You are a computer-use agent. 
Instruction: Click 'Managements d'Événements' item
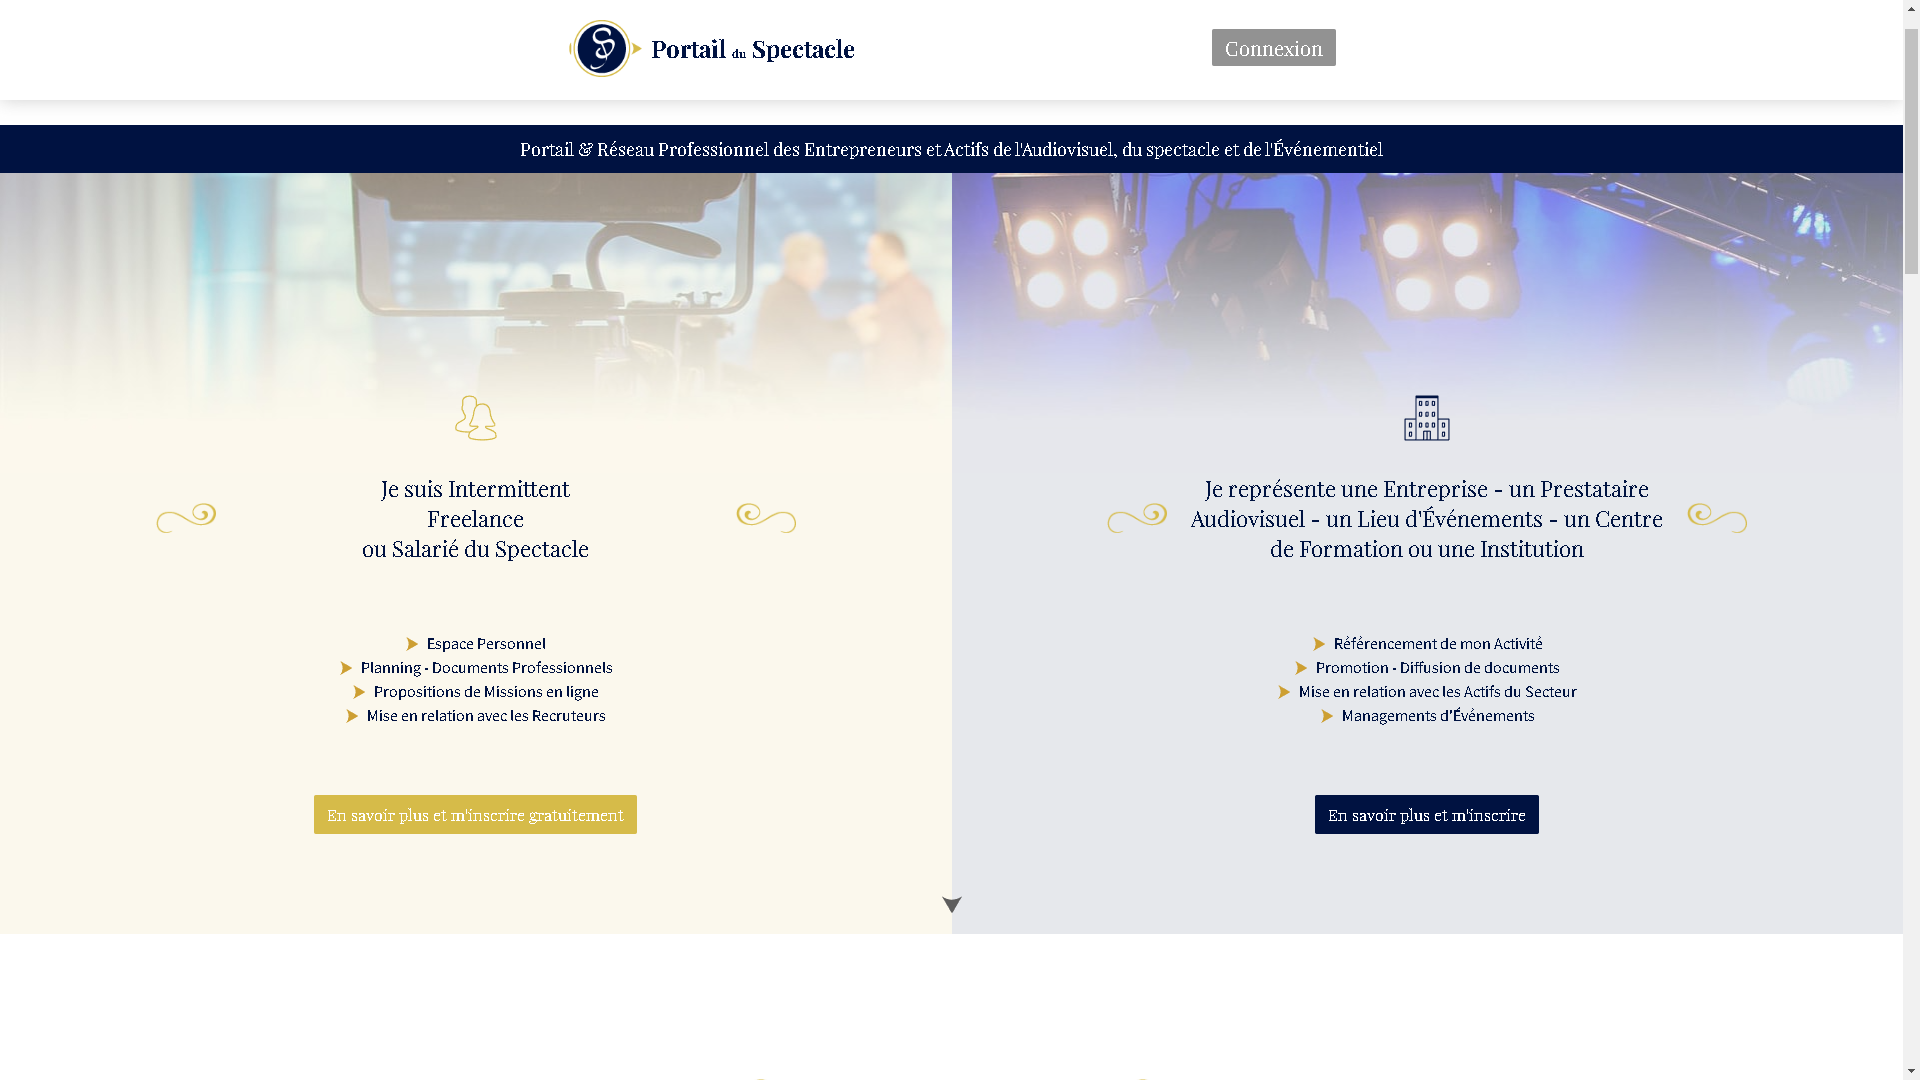point(1438,716)
